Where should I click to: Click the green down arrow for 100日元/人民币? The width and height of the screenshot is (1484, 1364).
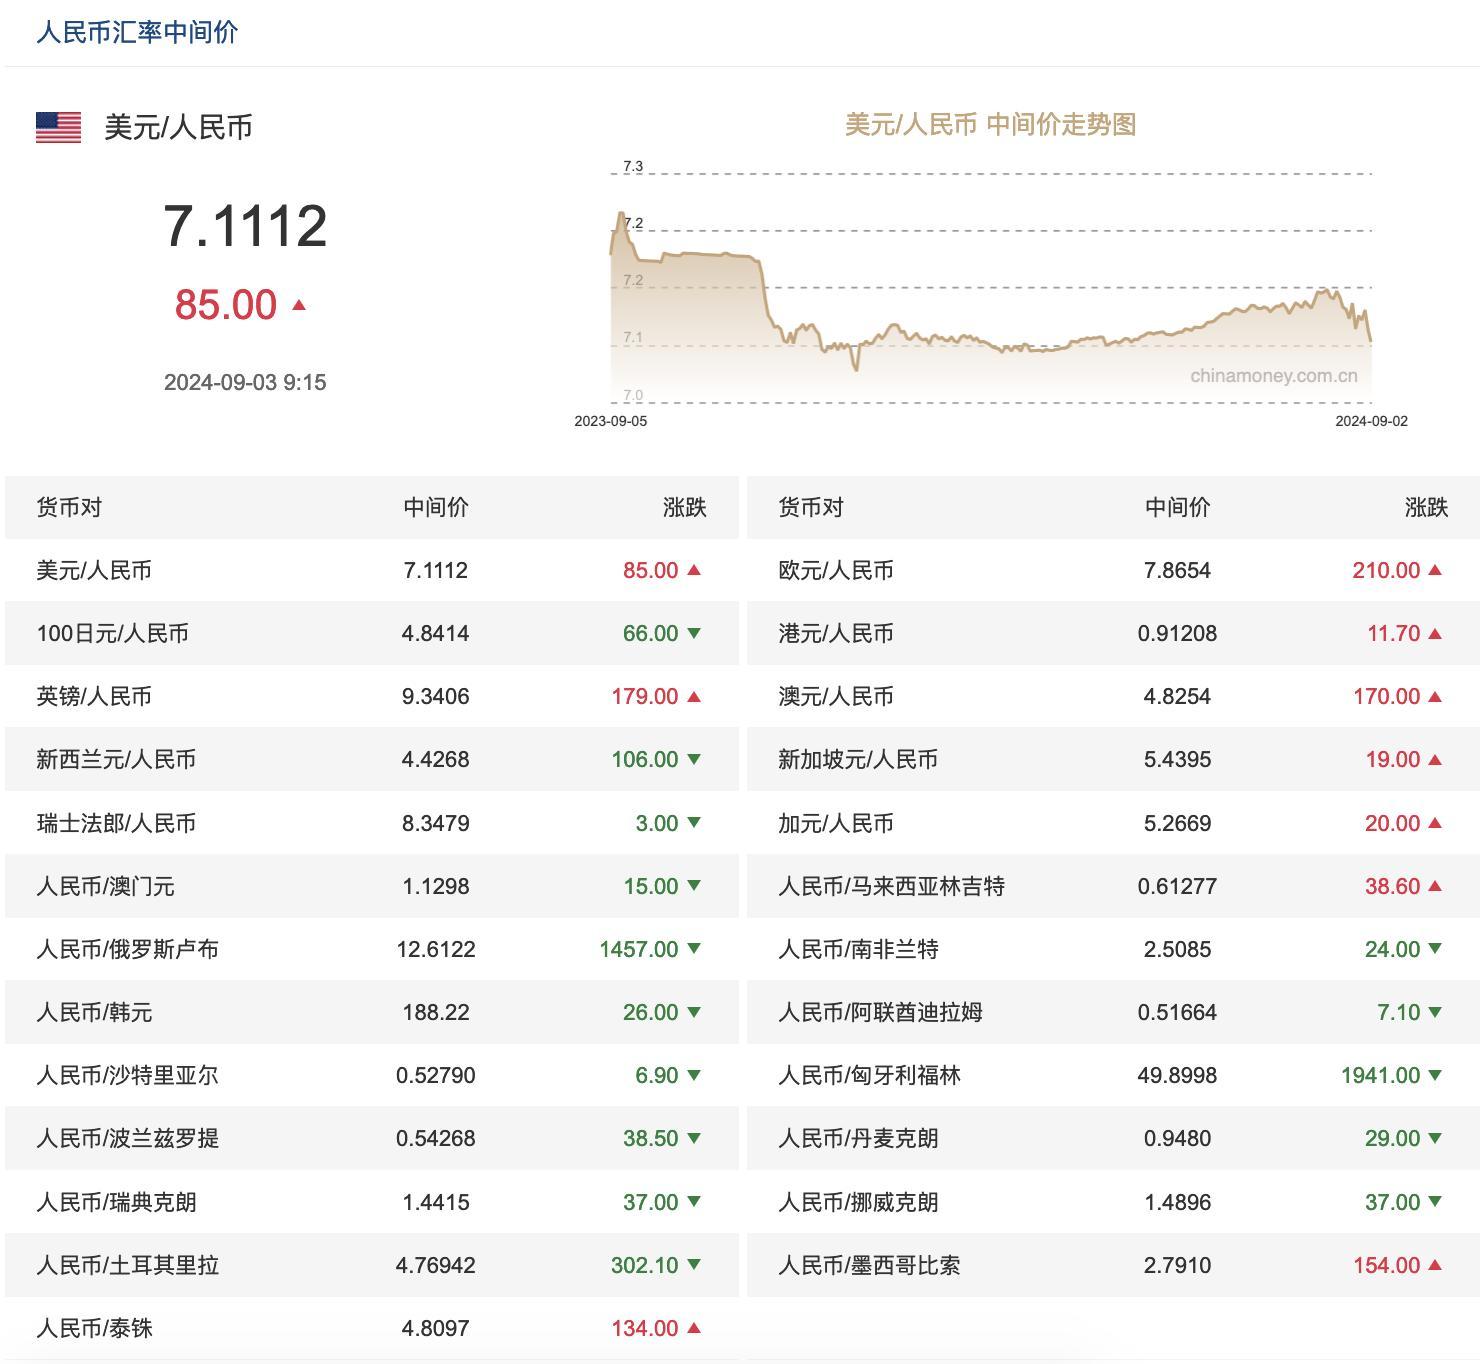coord(693,633)
